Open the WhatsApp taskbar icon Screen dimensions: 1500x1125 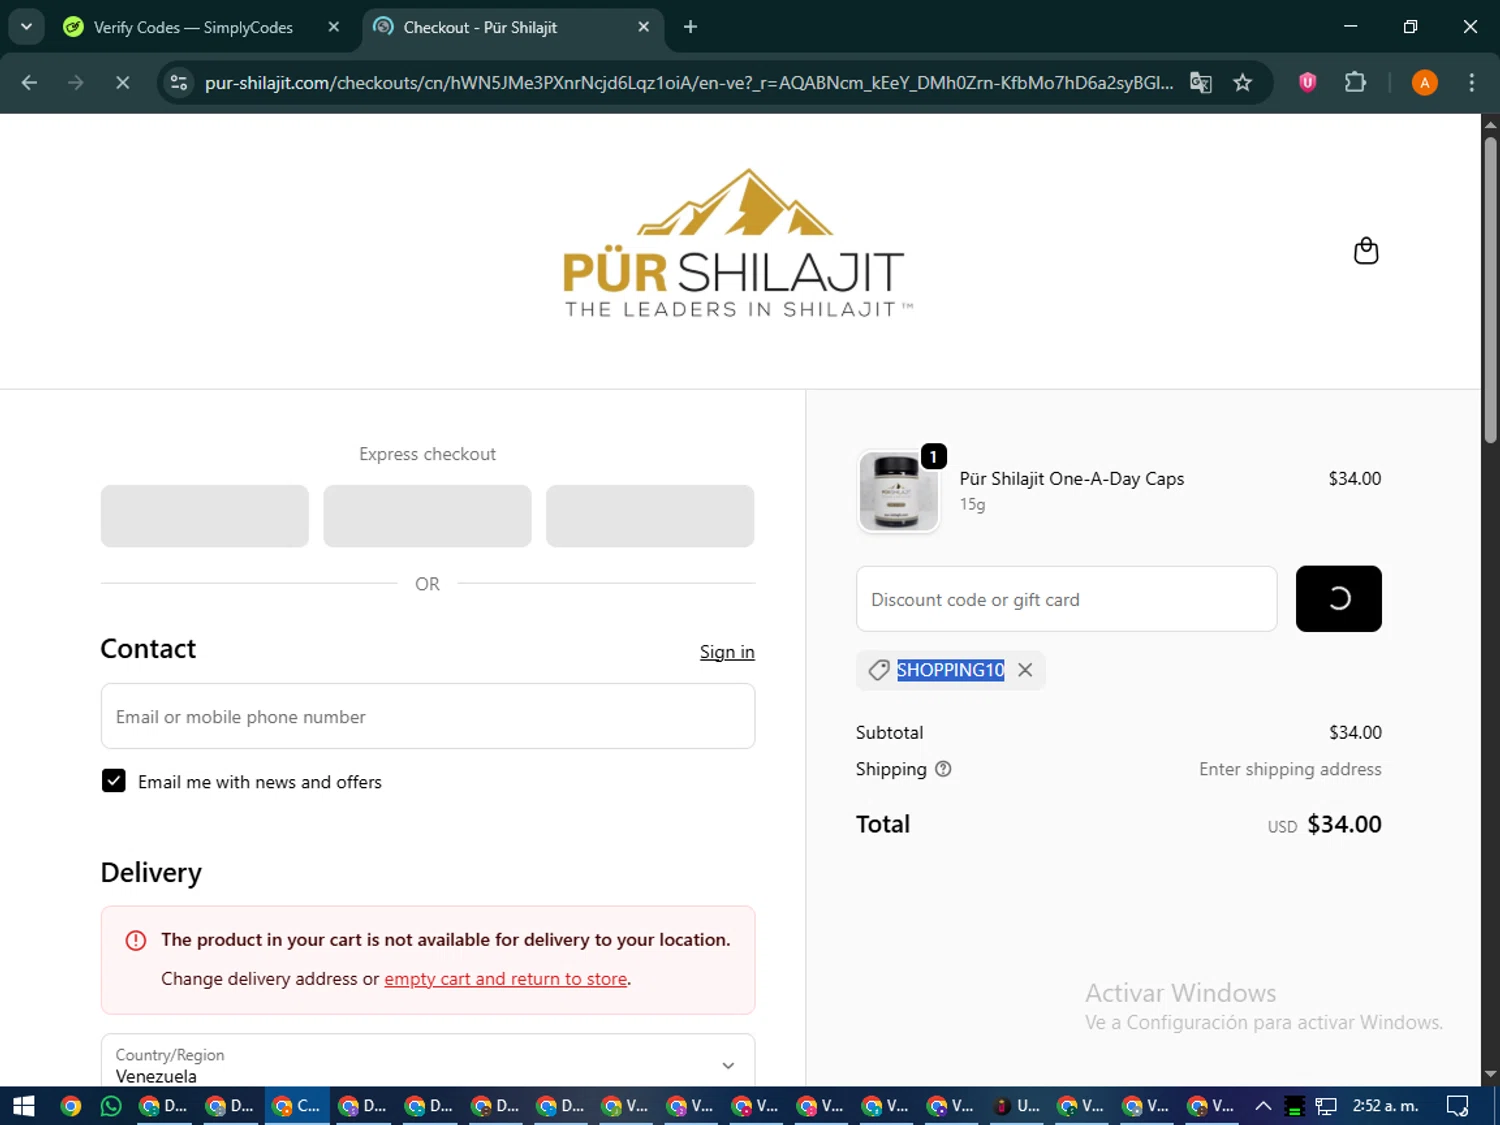[111, 1106]
